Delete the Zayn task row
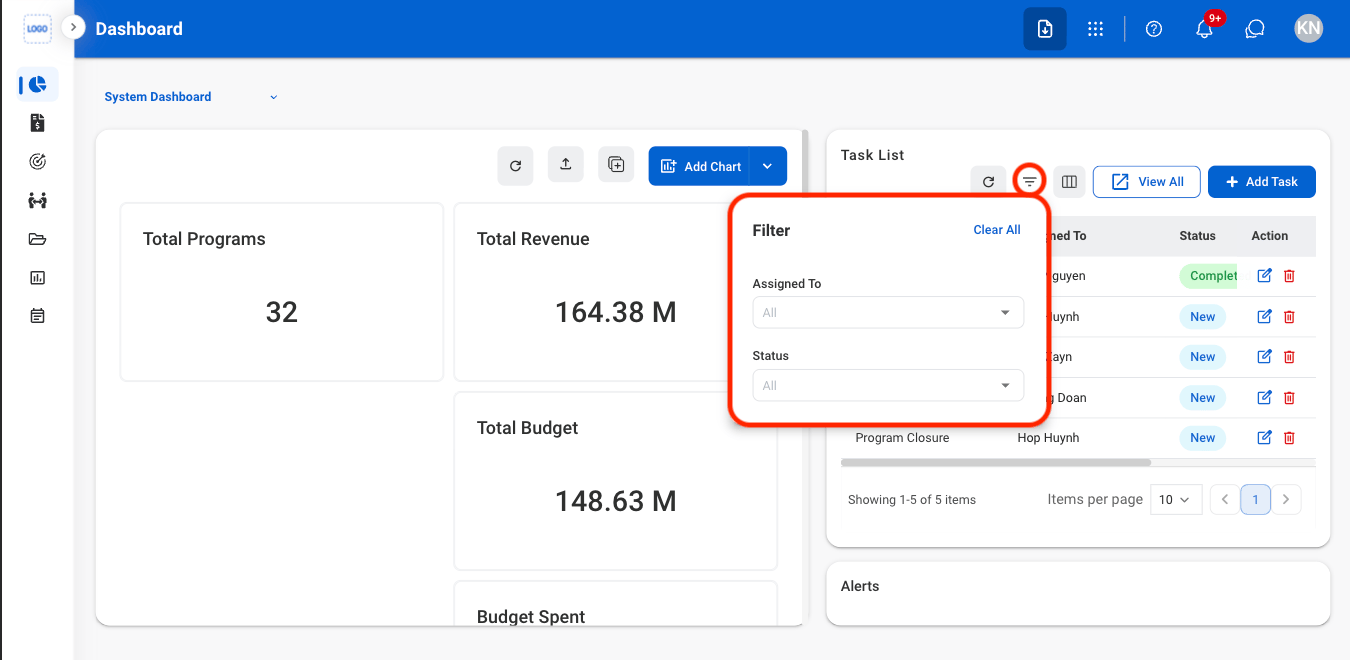 coord(1289,357)
